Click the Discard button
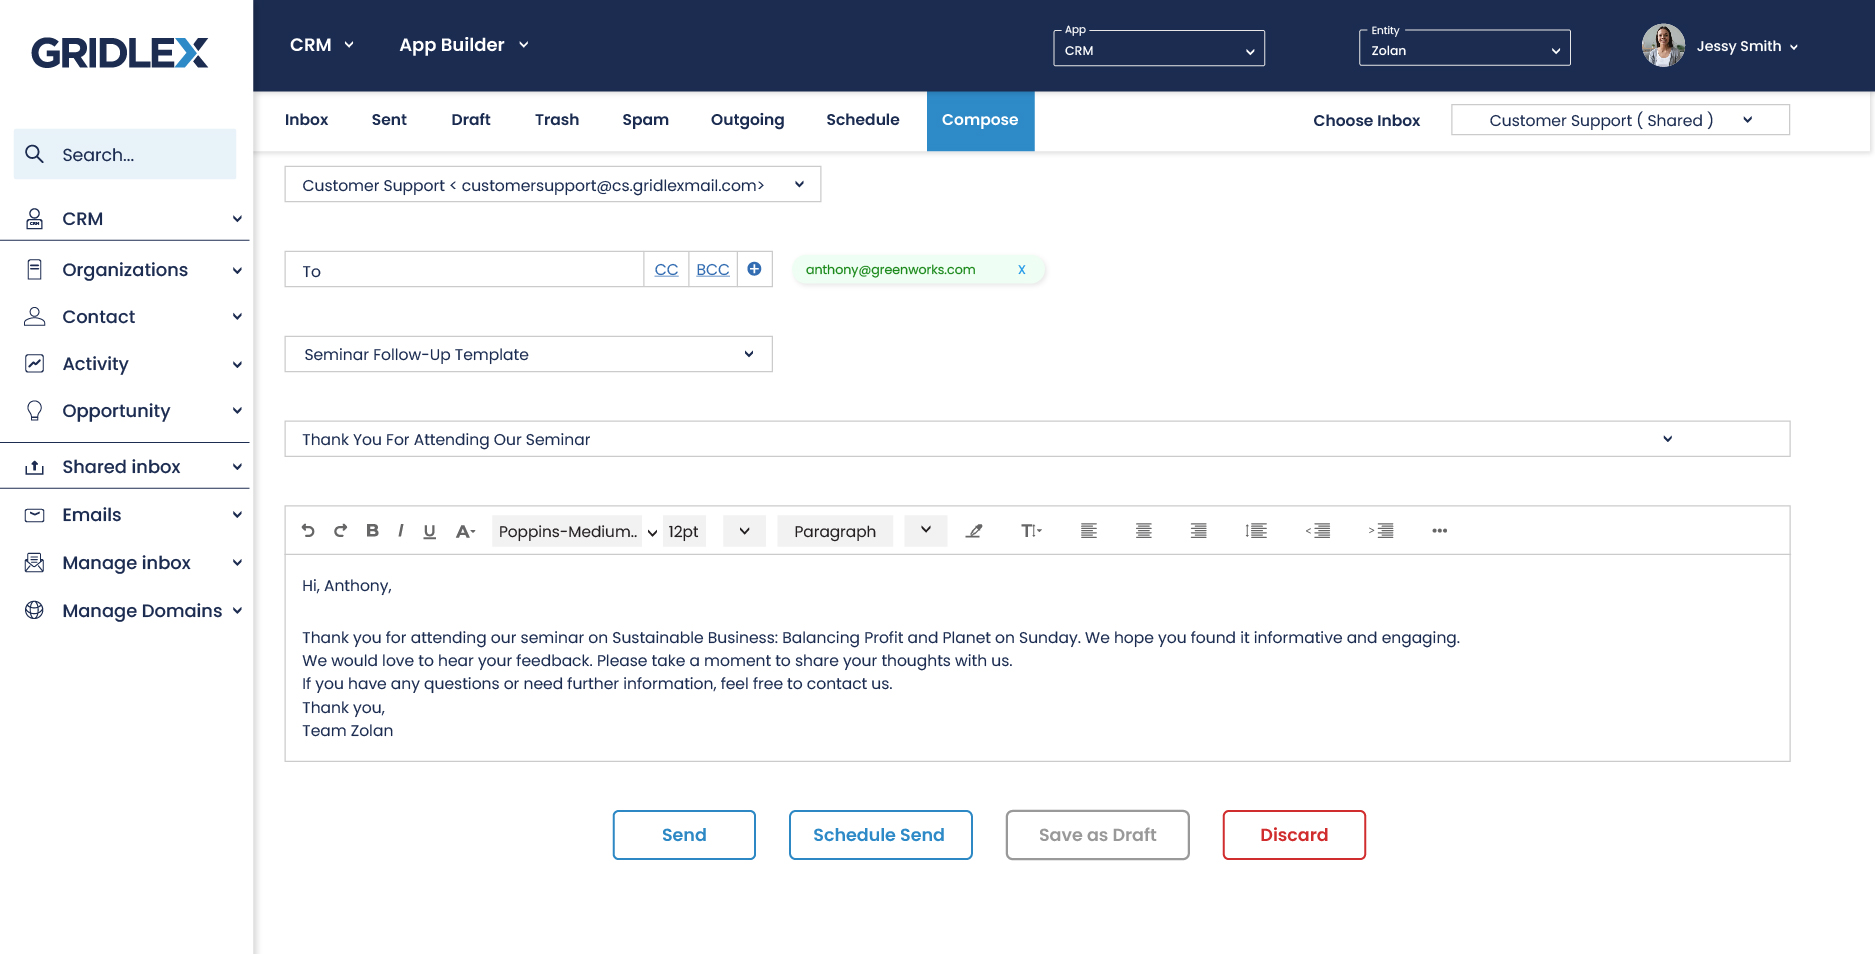The width and height of the screenshot is (1875, 954). pos(1294,834)
